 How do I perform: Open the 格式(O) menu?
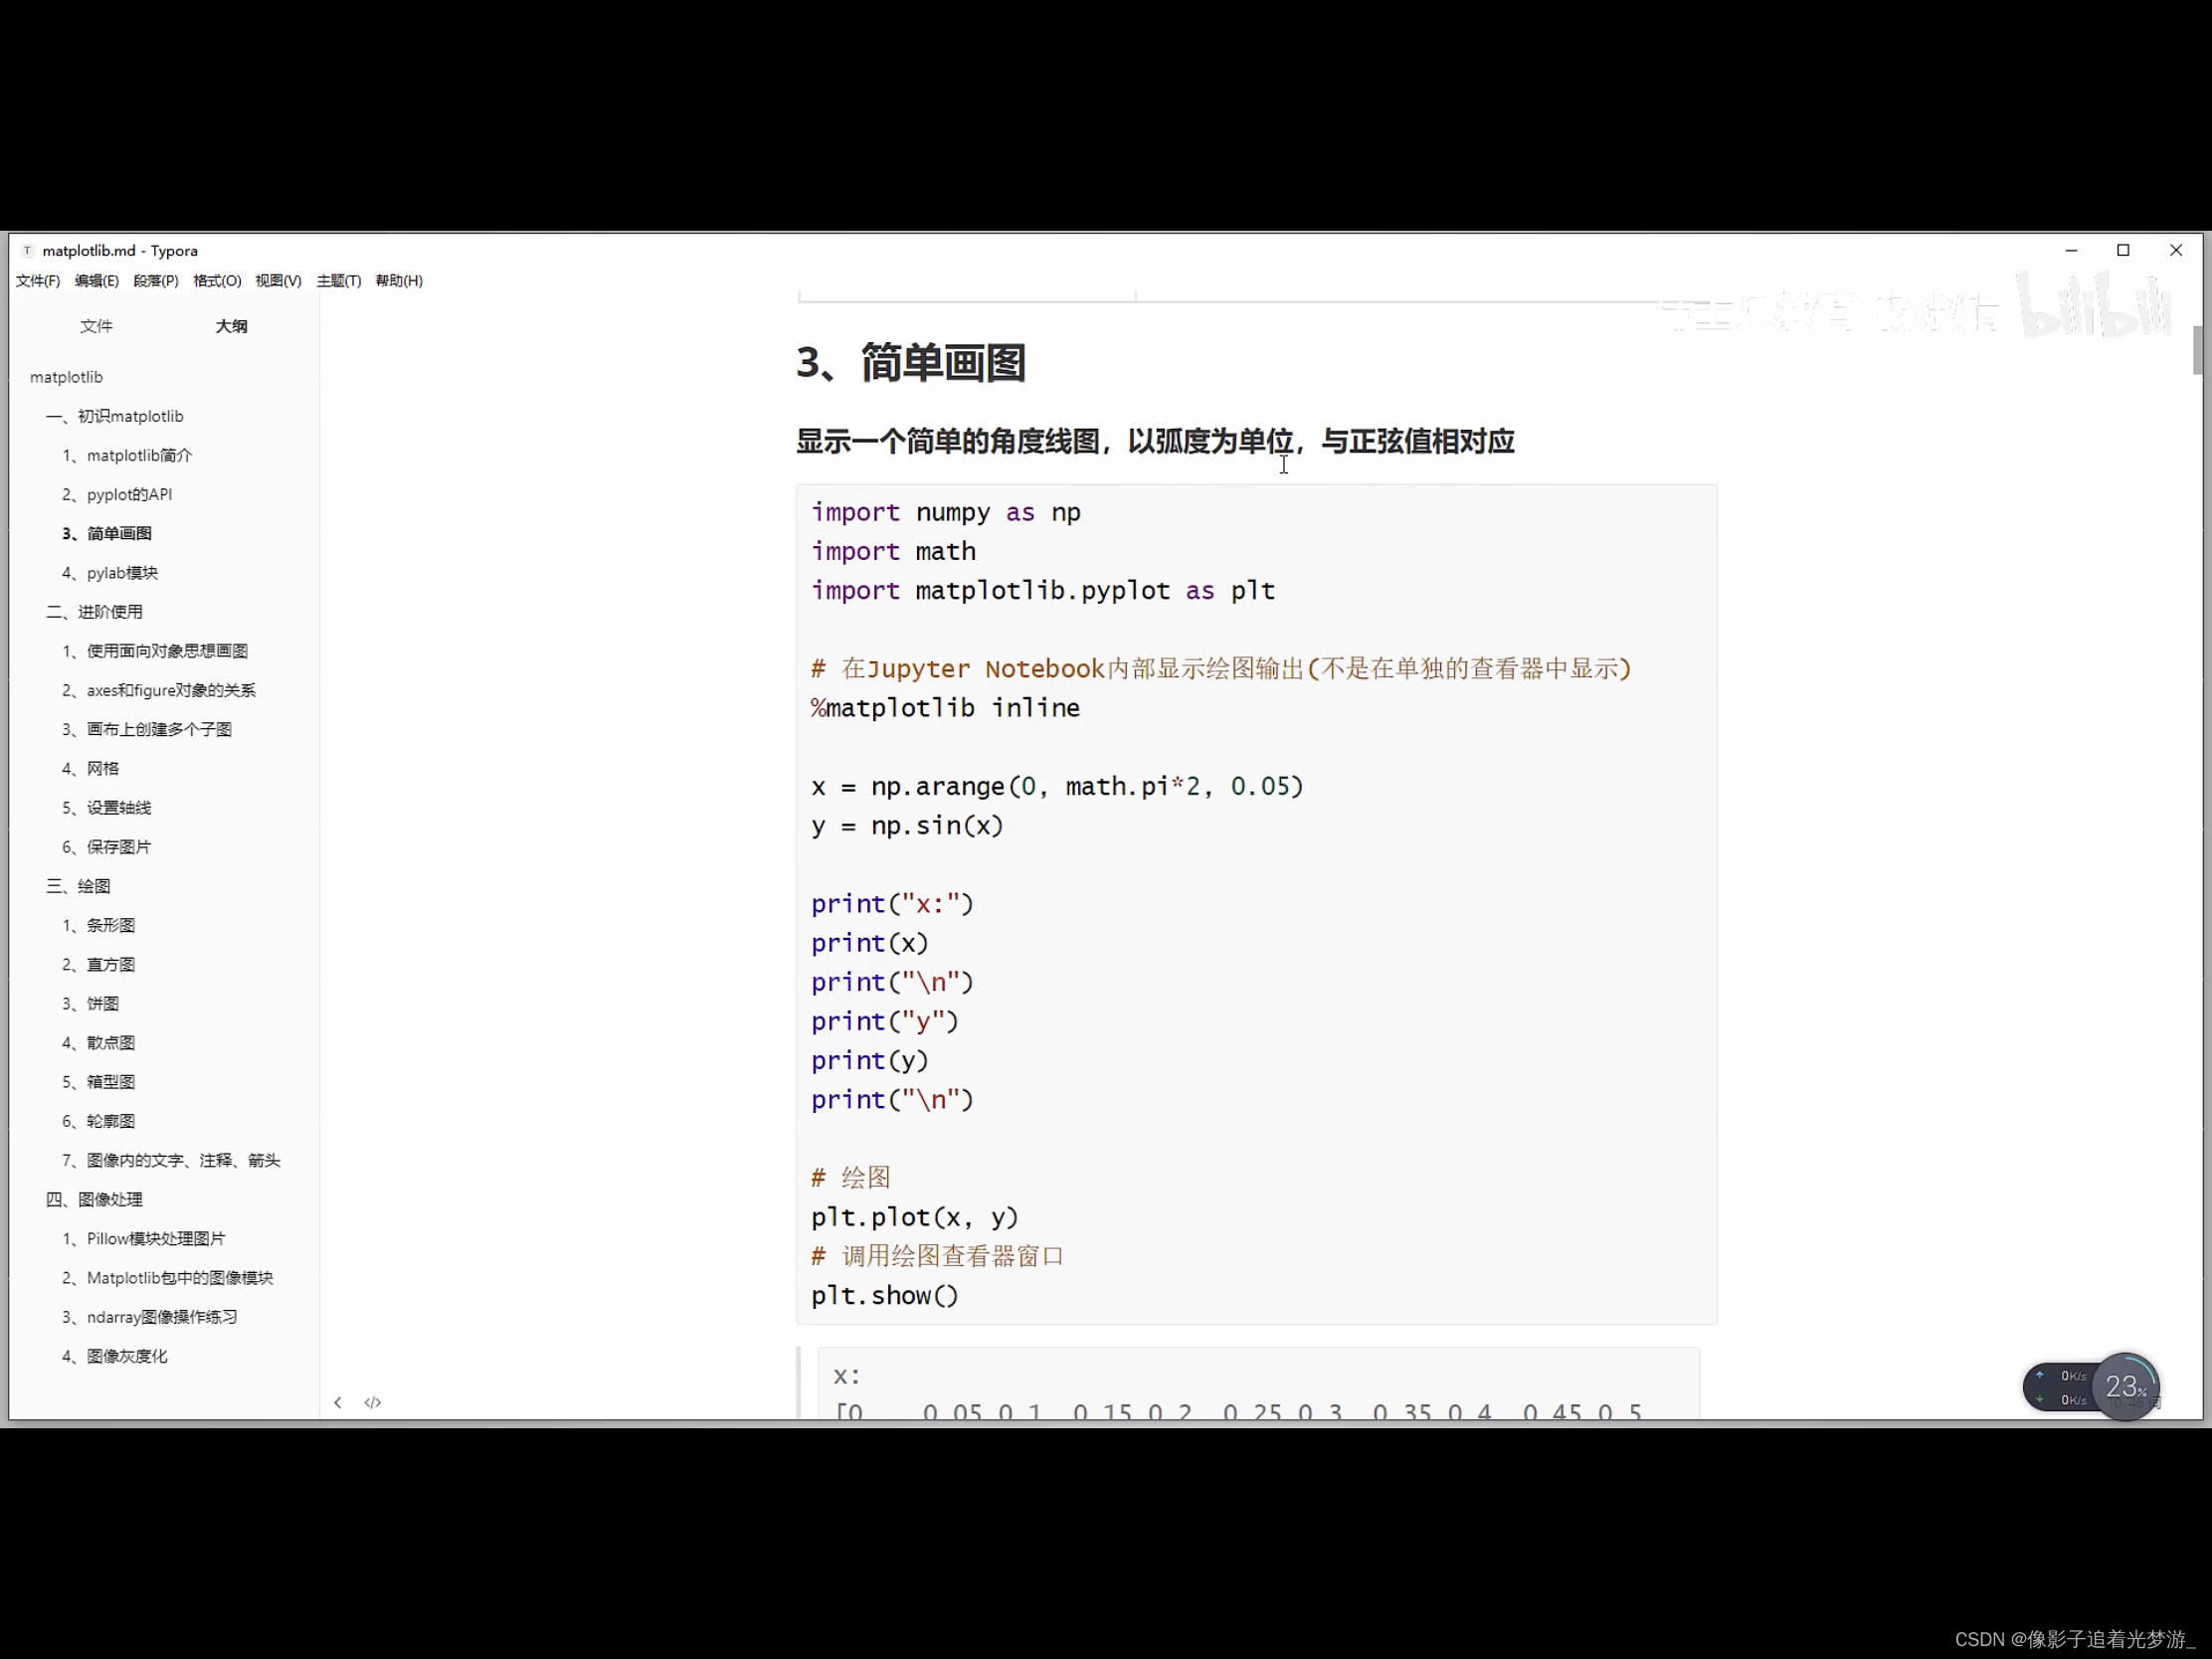(x=217, y=281)
